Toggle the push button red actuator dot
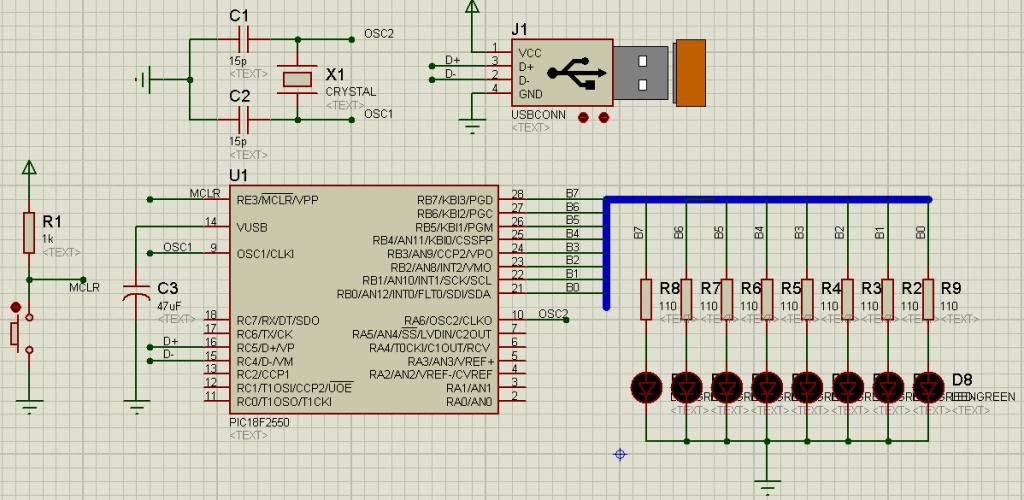Image resolution: width=1024 pixels, height=500 pixels. coord(16,307)
